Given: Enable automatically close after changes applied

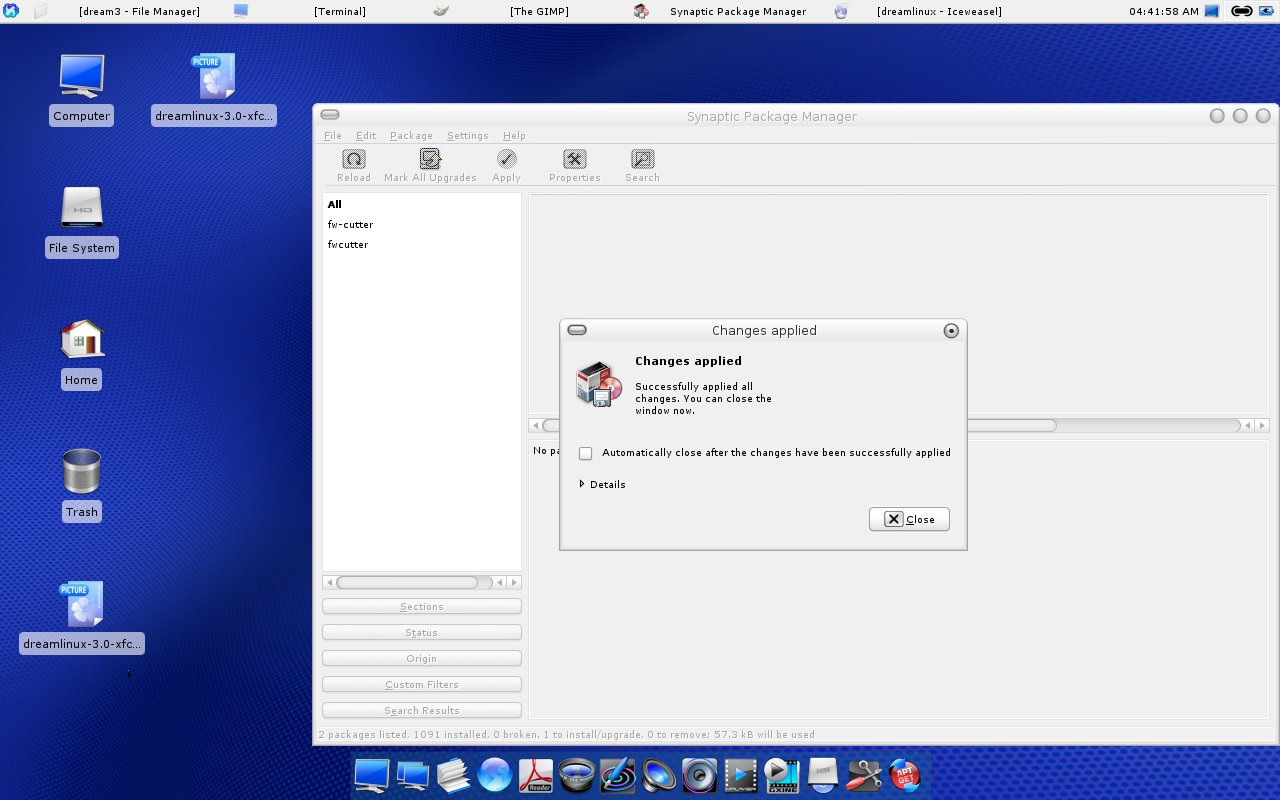Looking at the screenshot, I should tap(585, 453).
